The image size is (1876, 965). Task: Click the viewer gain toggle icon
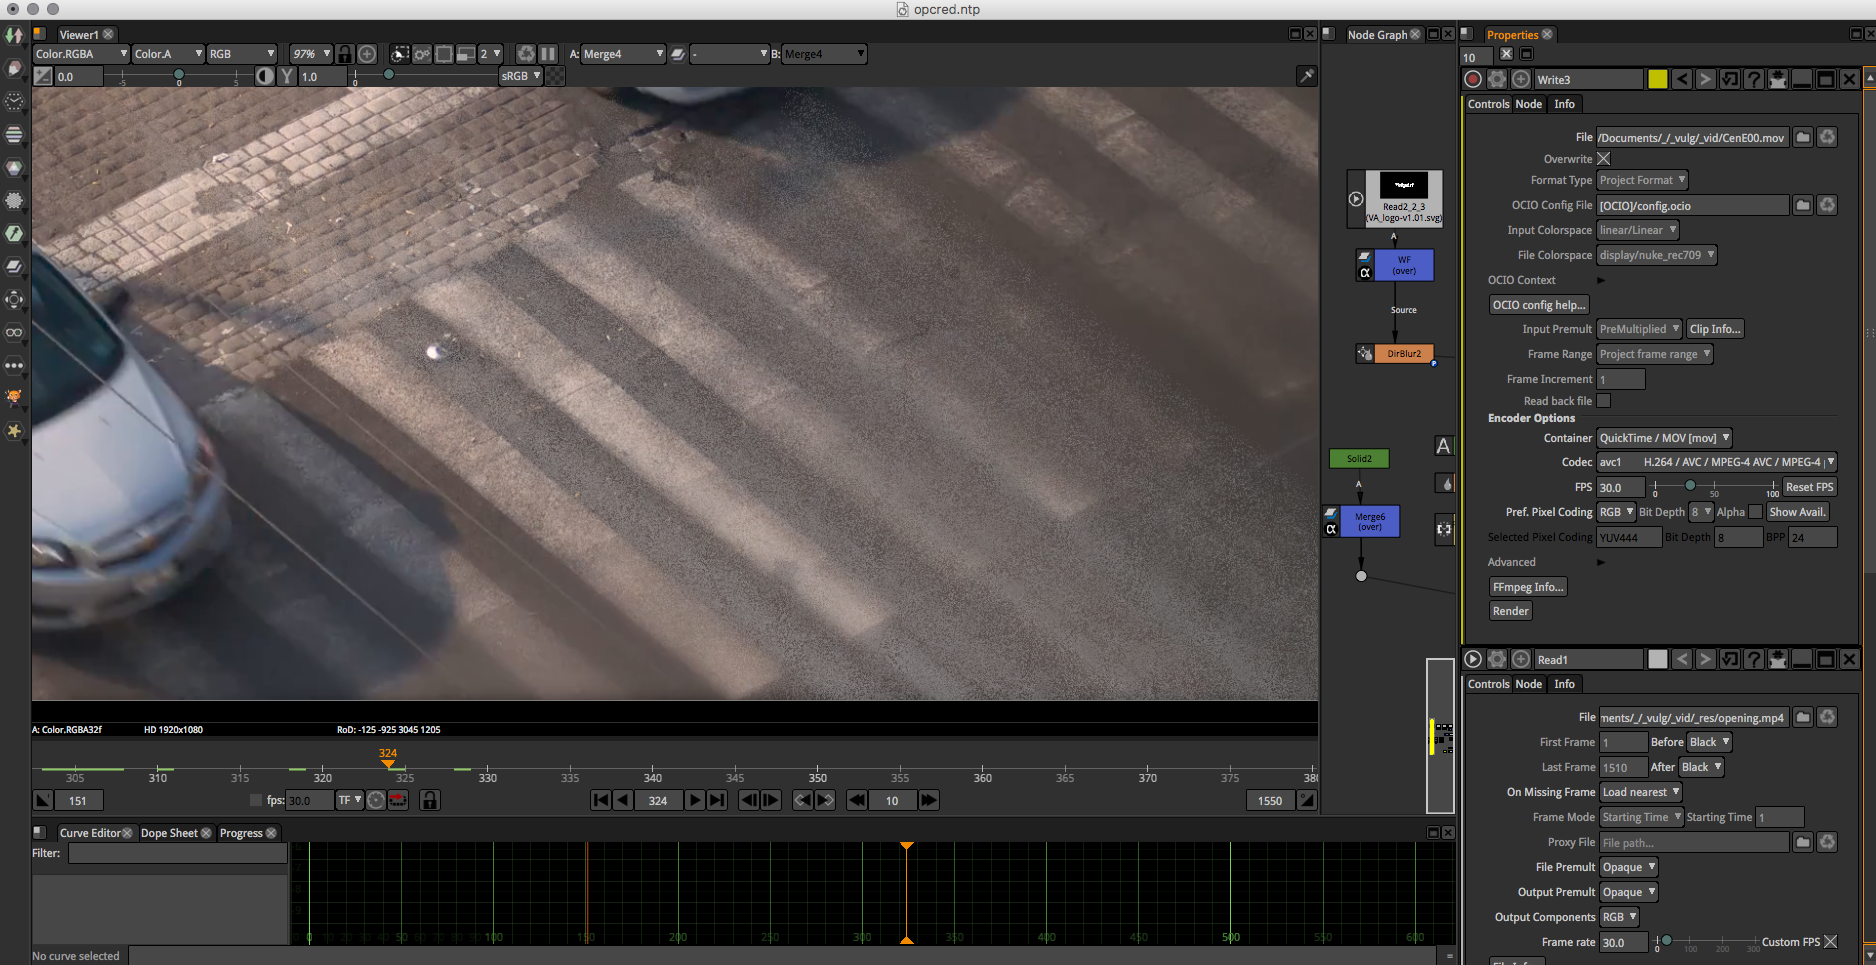[43, 76]
